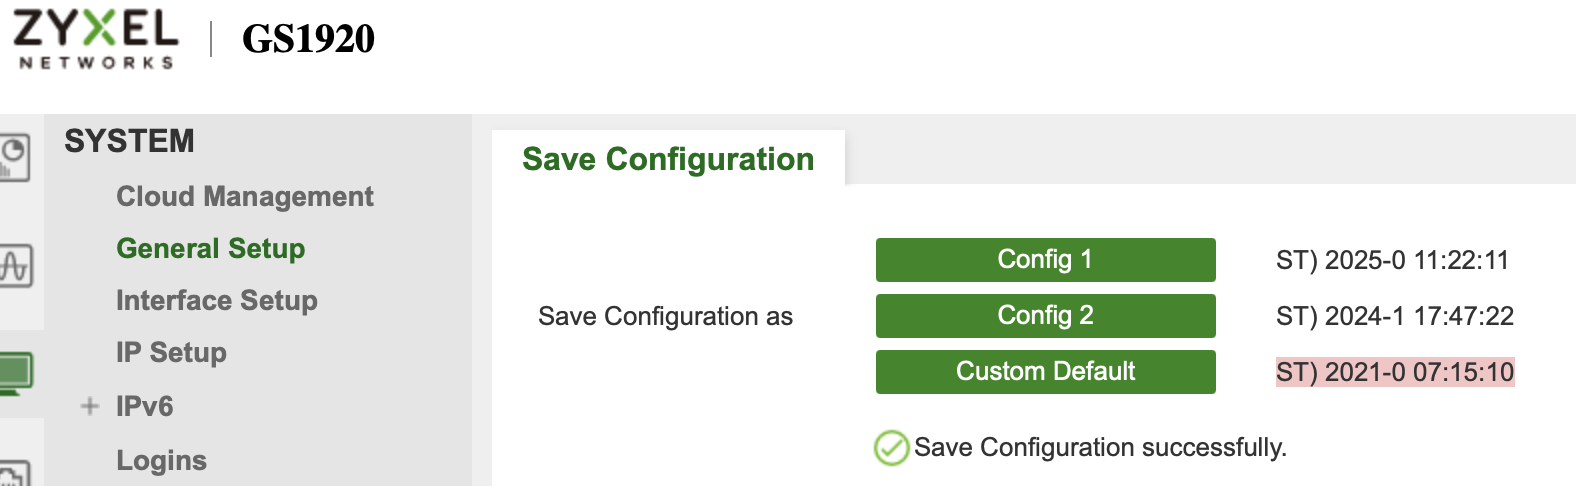Go to Interface Setup page
The width and height of the screenshot is (1576, 486).
click(x=216, y=300)
